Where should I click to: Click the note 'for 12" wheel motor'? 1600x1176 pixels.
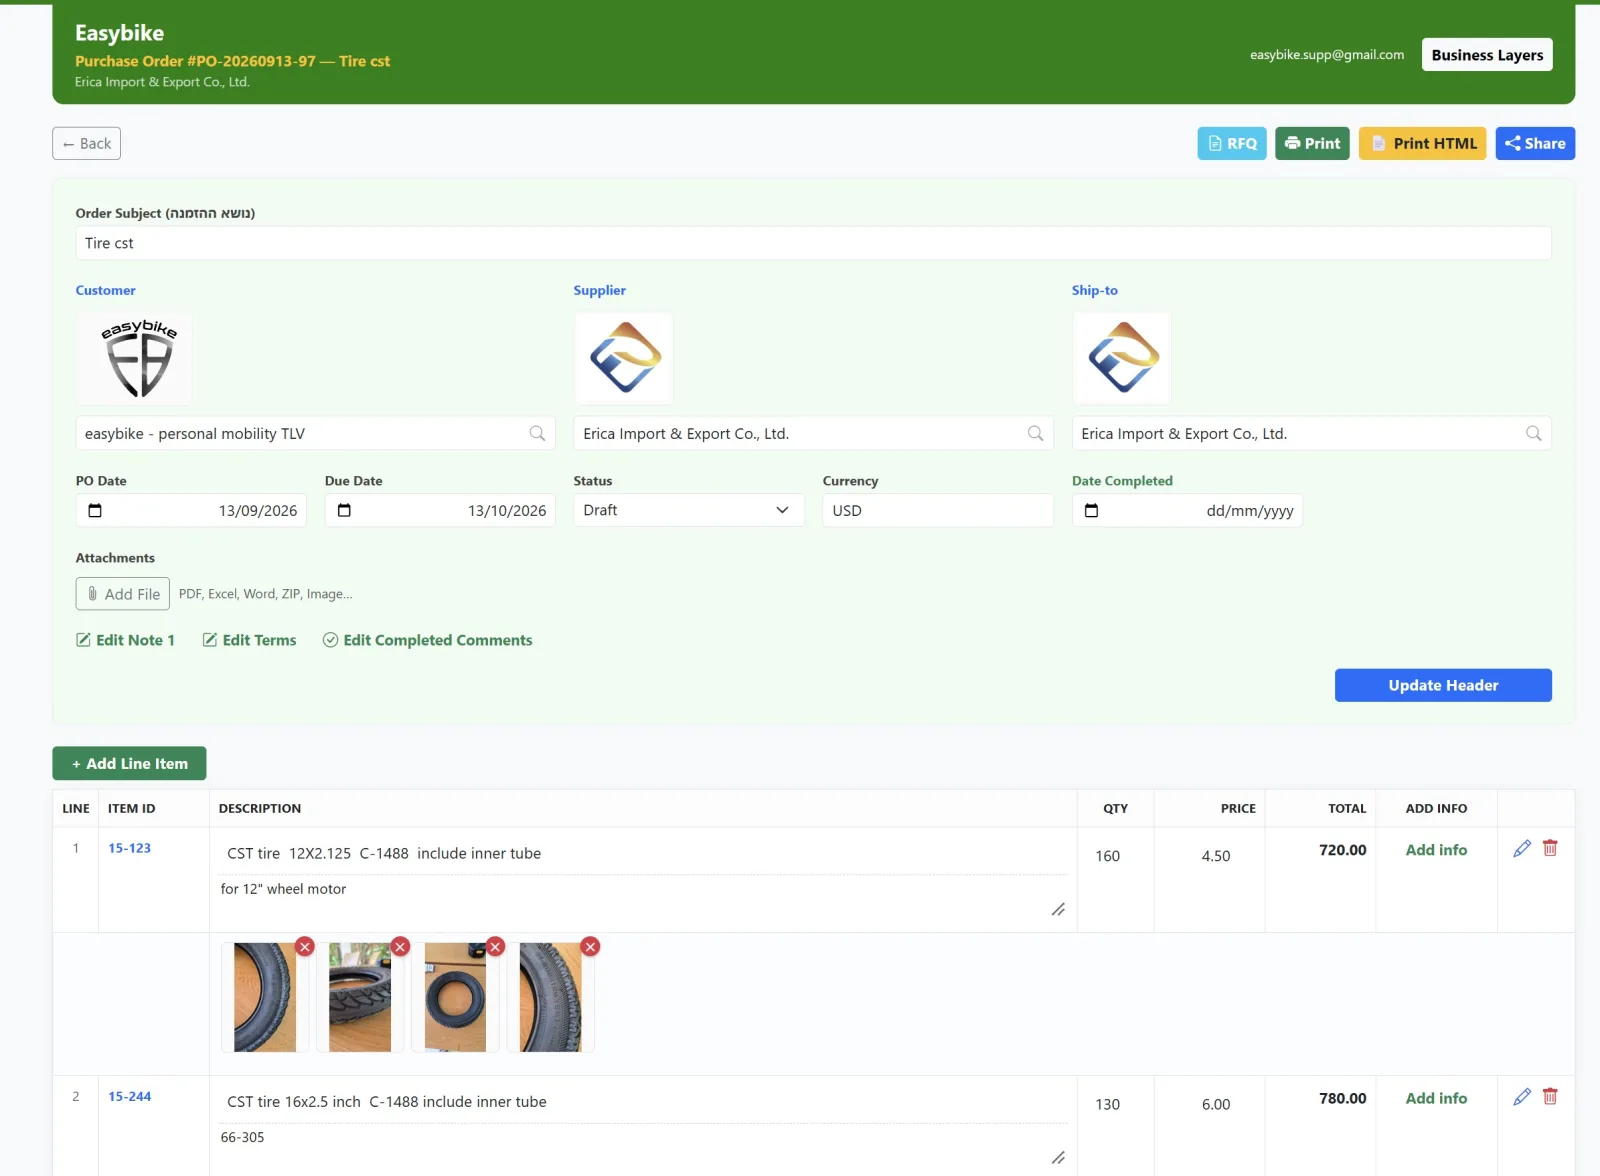pyautogui.click(x=643, y=899)
